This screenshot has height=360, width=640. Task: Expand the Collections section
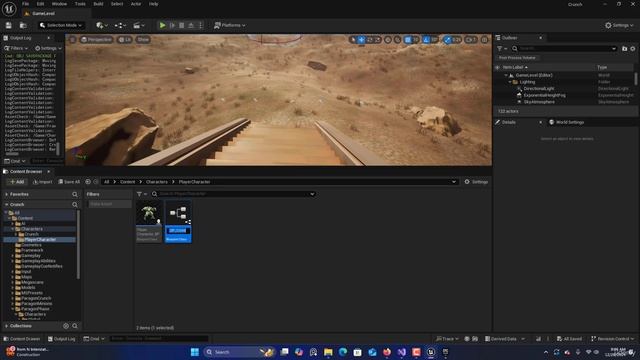click(7, 326)
